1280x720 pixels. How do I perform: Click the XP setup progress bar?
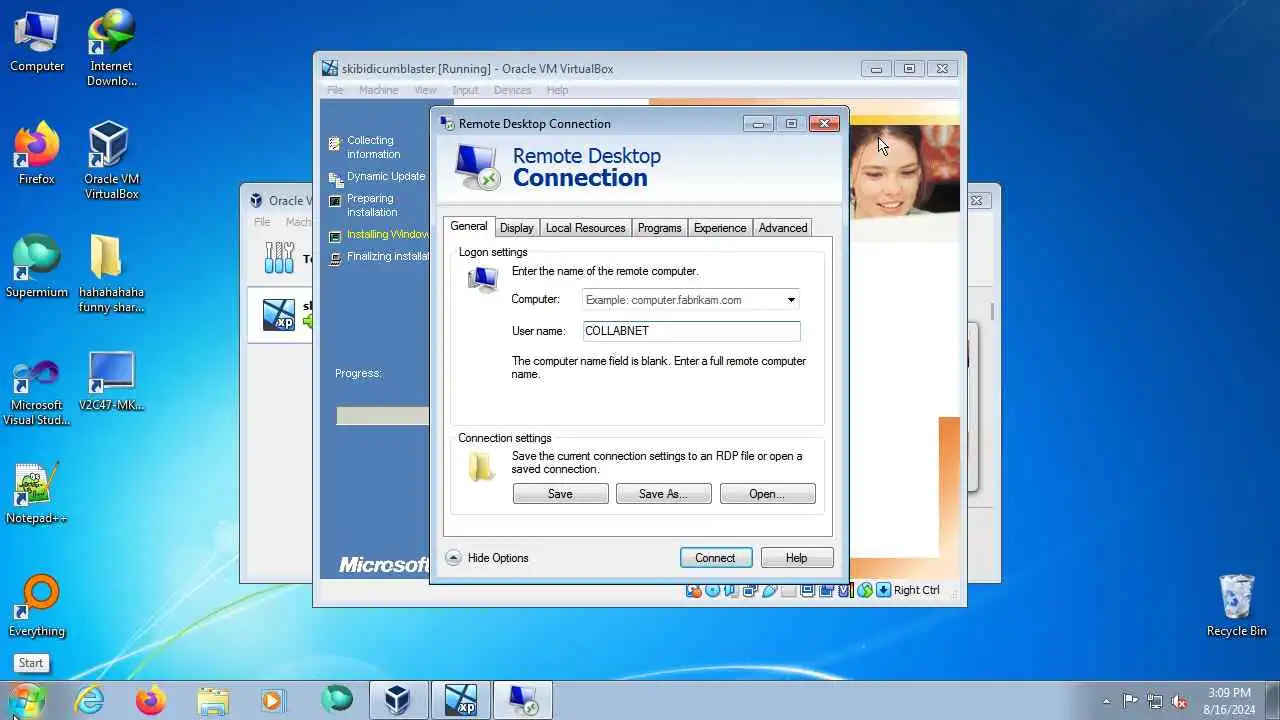[x=382, y=416]
